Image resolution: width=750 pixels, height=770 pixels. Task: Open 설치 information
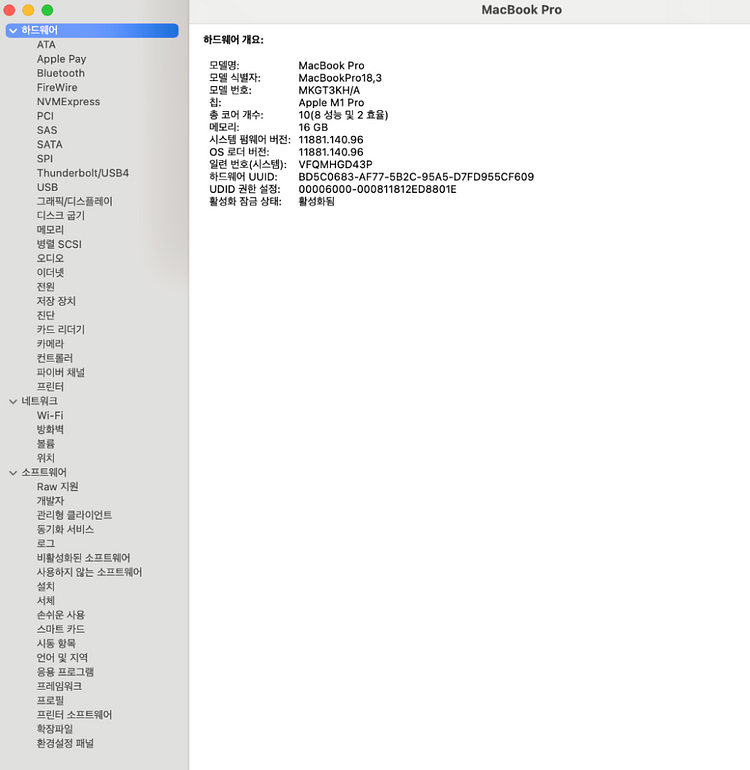(x=46, y=586)
